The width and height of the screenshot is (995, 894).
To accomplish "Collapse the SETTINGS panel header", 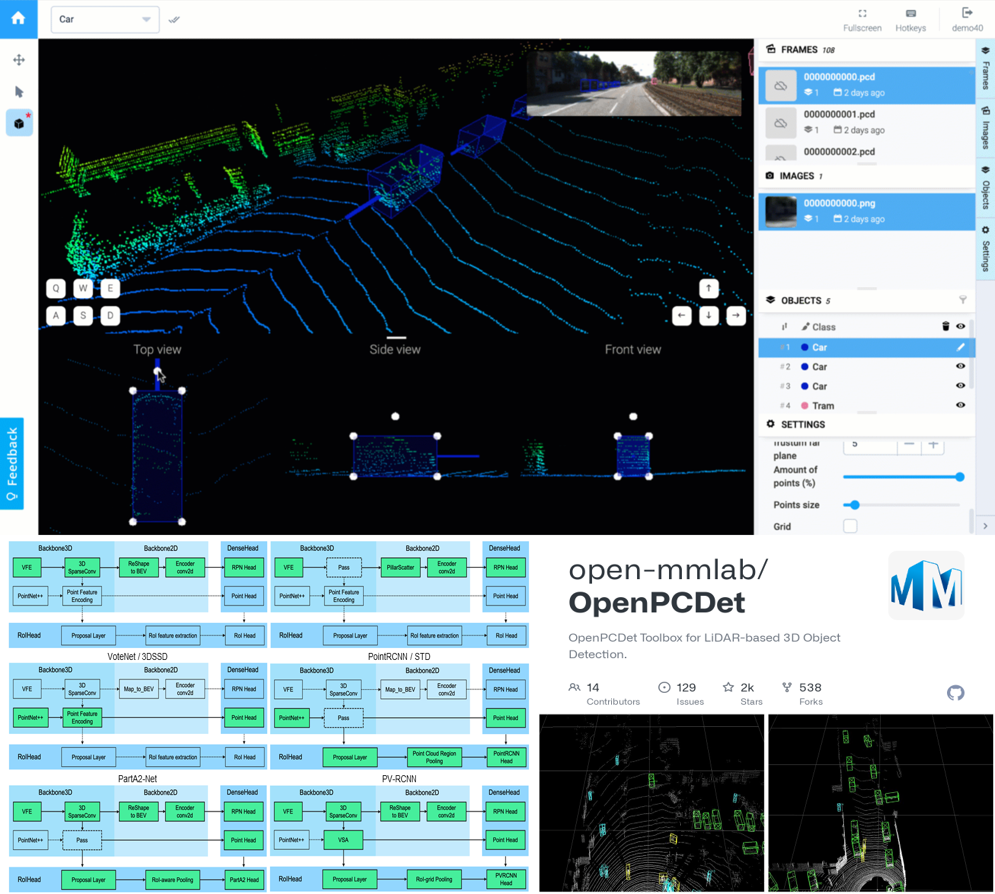I will (x=866, y=424).
